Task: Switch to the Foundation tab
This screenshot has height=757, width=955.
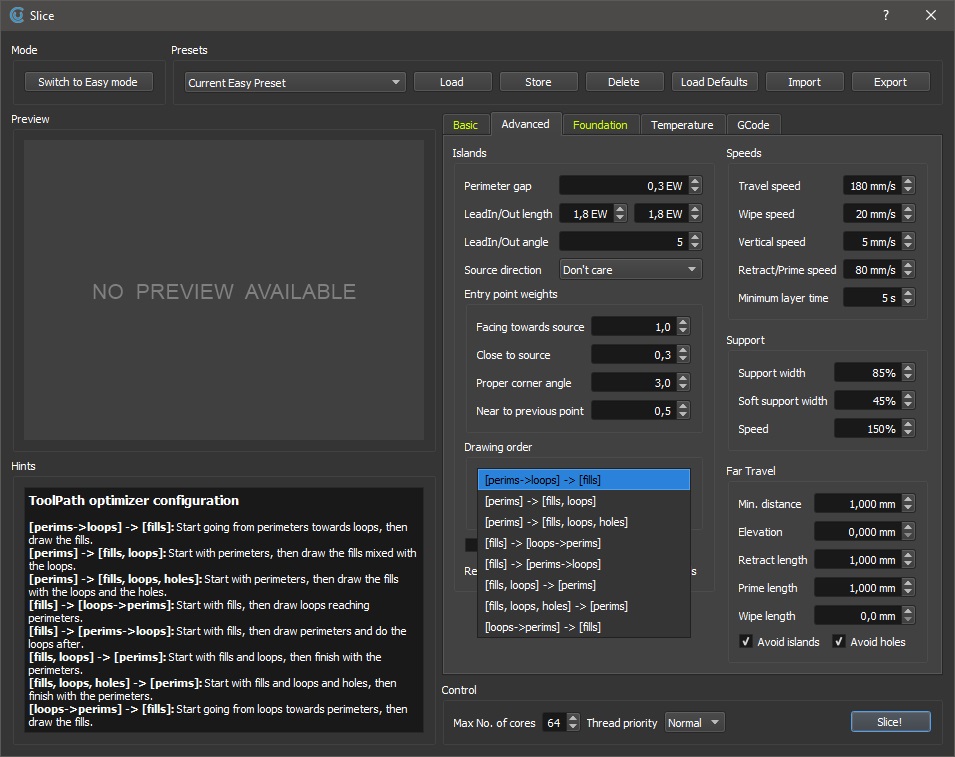Action: pyautogui.click(x=600, y=125)
